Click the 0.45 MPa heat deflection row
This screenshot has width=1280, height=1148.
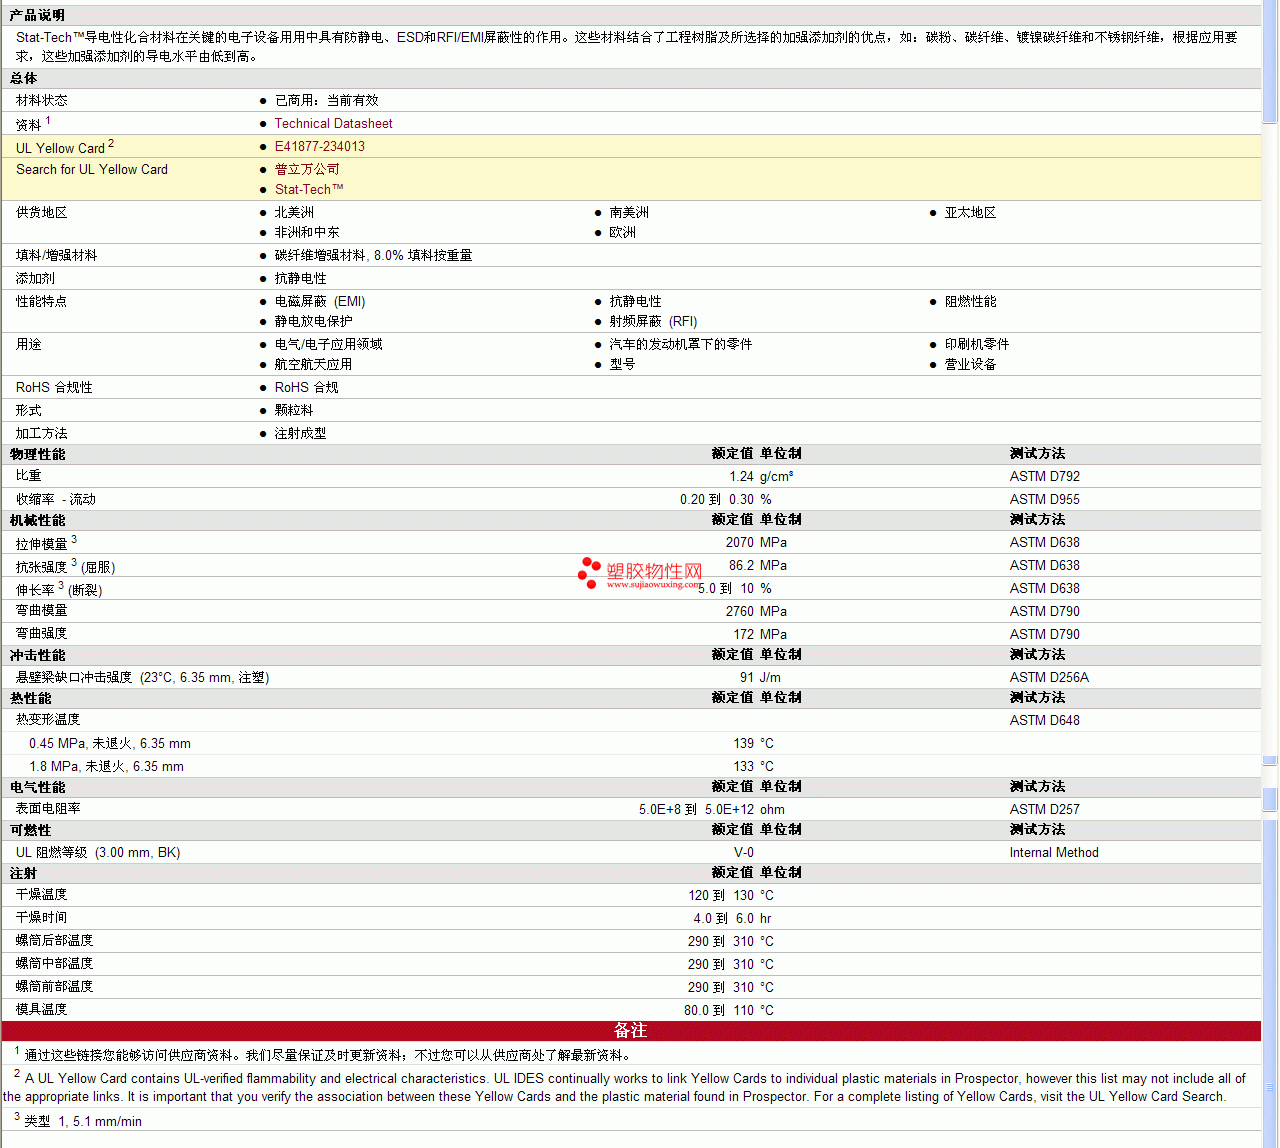pyautogui.click(x=631, y=743)
